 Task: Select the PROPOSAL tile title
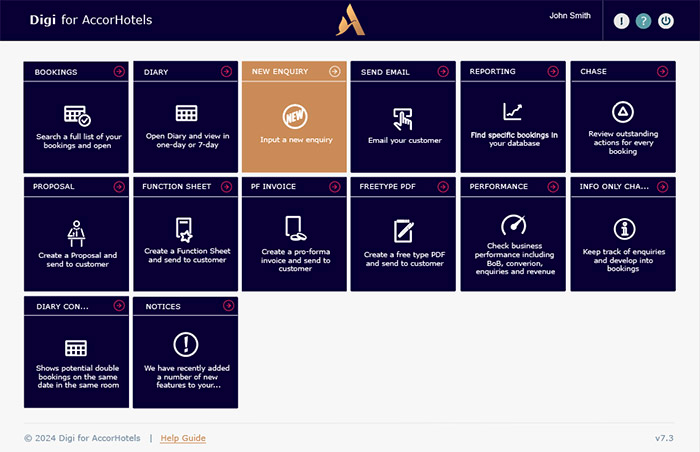54,187
